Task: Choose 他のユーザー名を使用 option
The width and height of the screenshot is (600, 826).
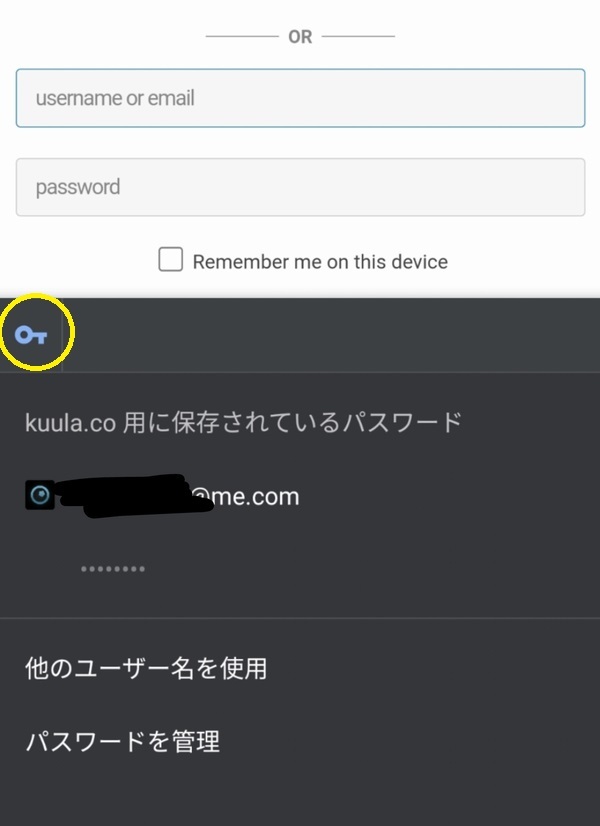Action: coord(146,668)
